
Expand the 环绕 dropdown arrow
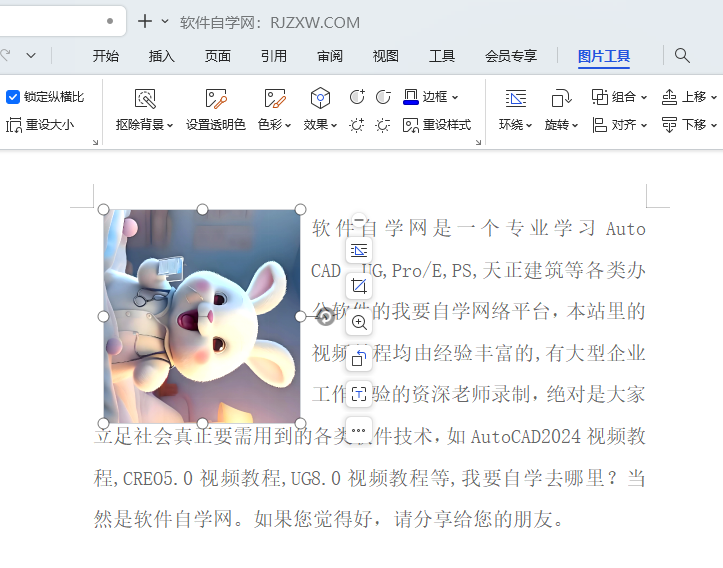point(529,125)
